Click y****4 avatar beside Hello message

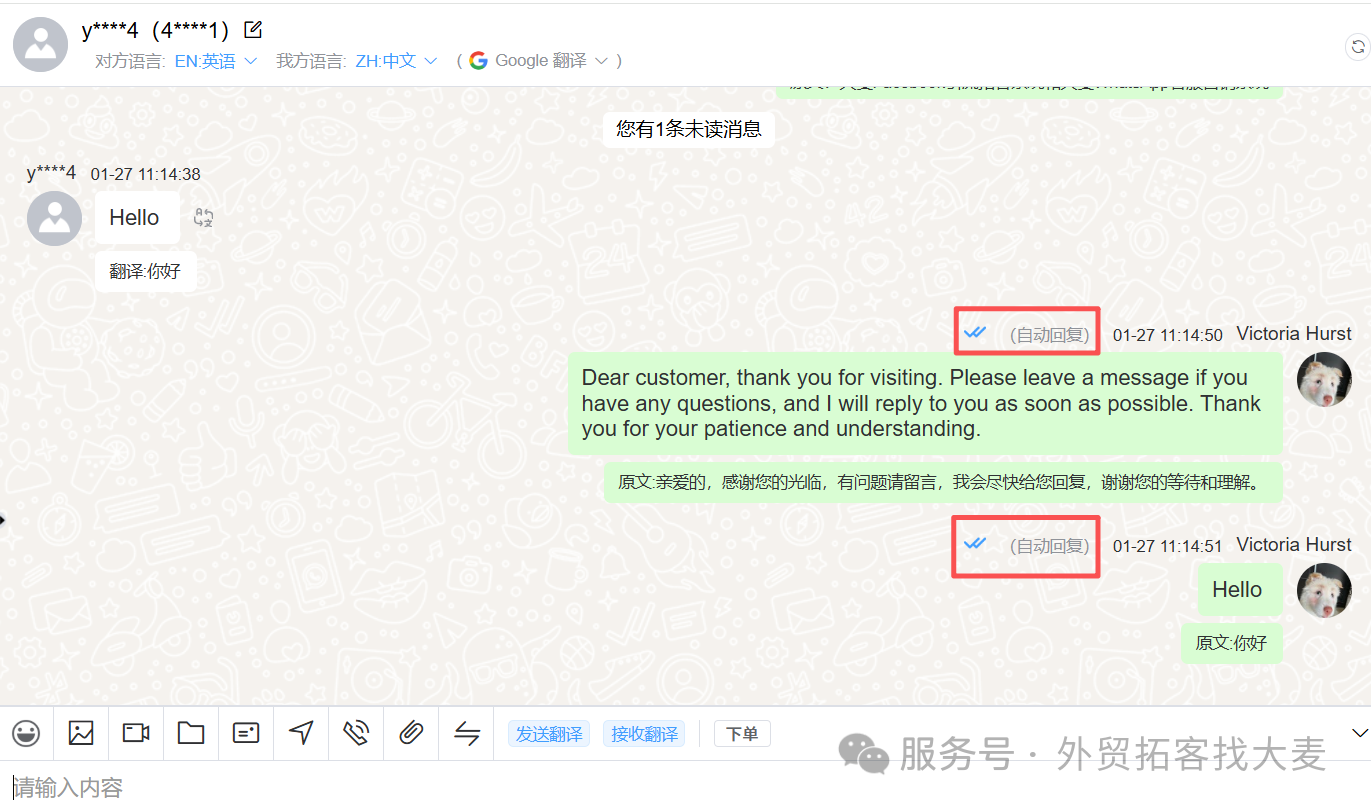[54, 218]
